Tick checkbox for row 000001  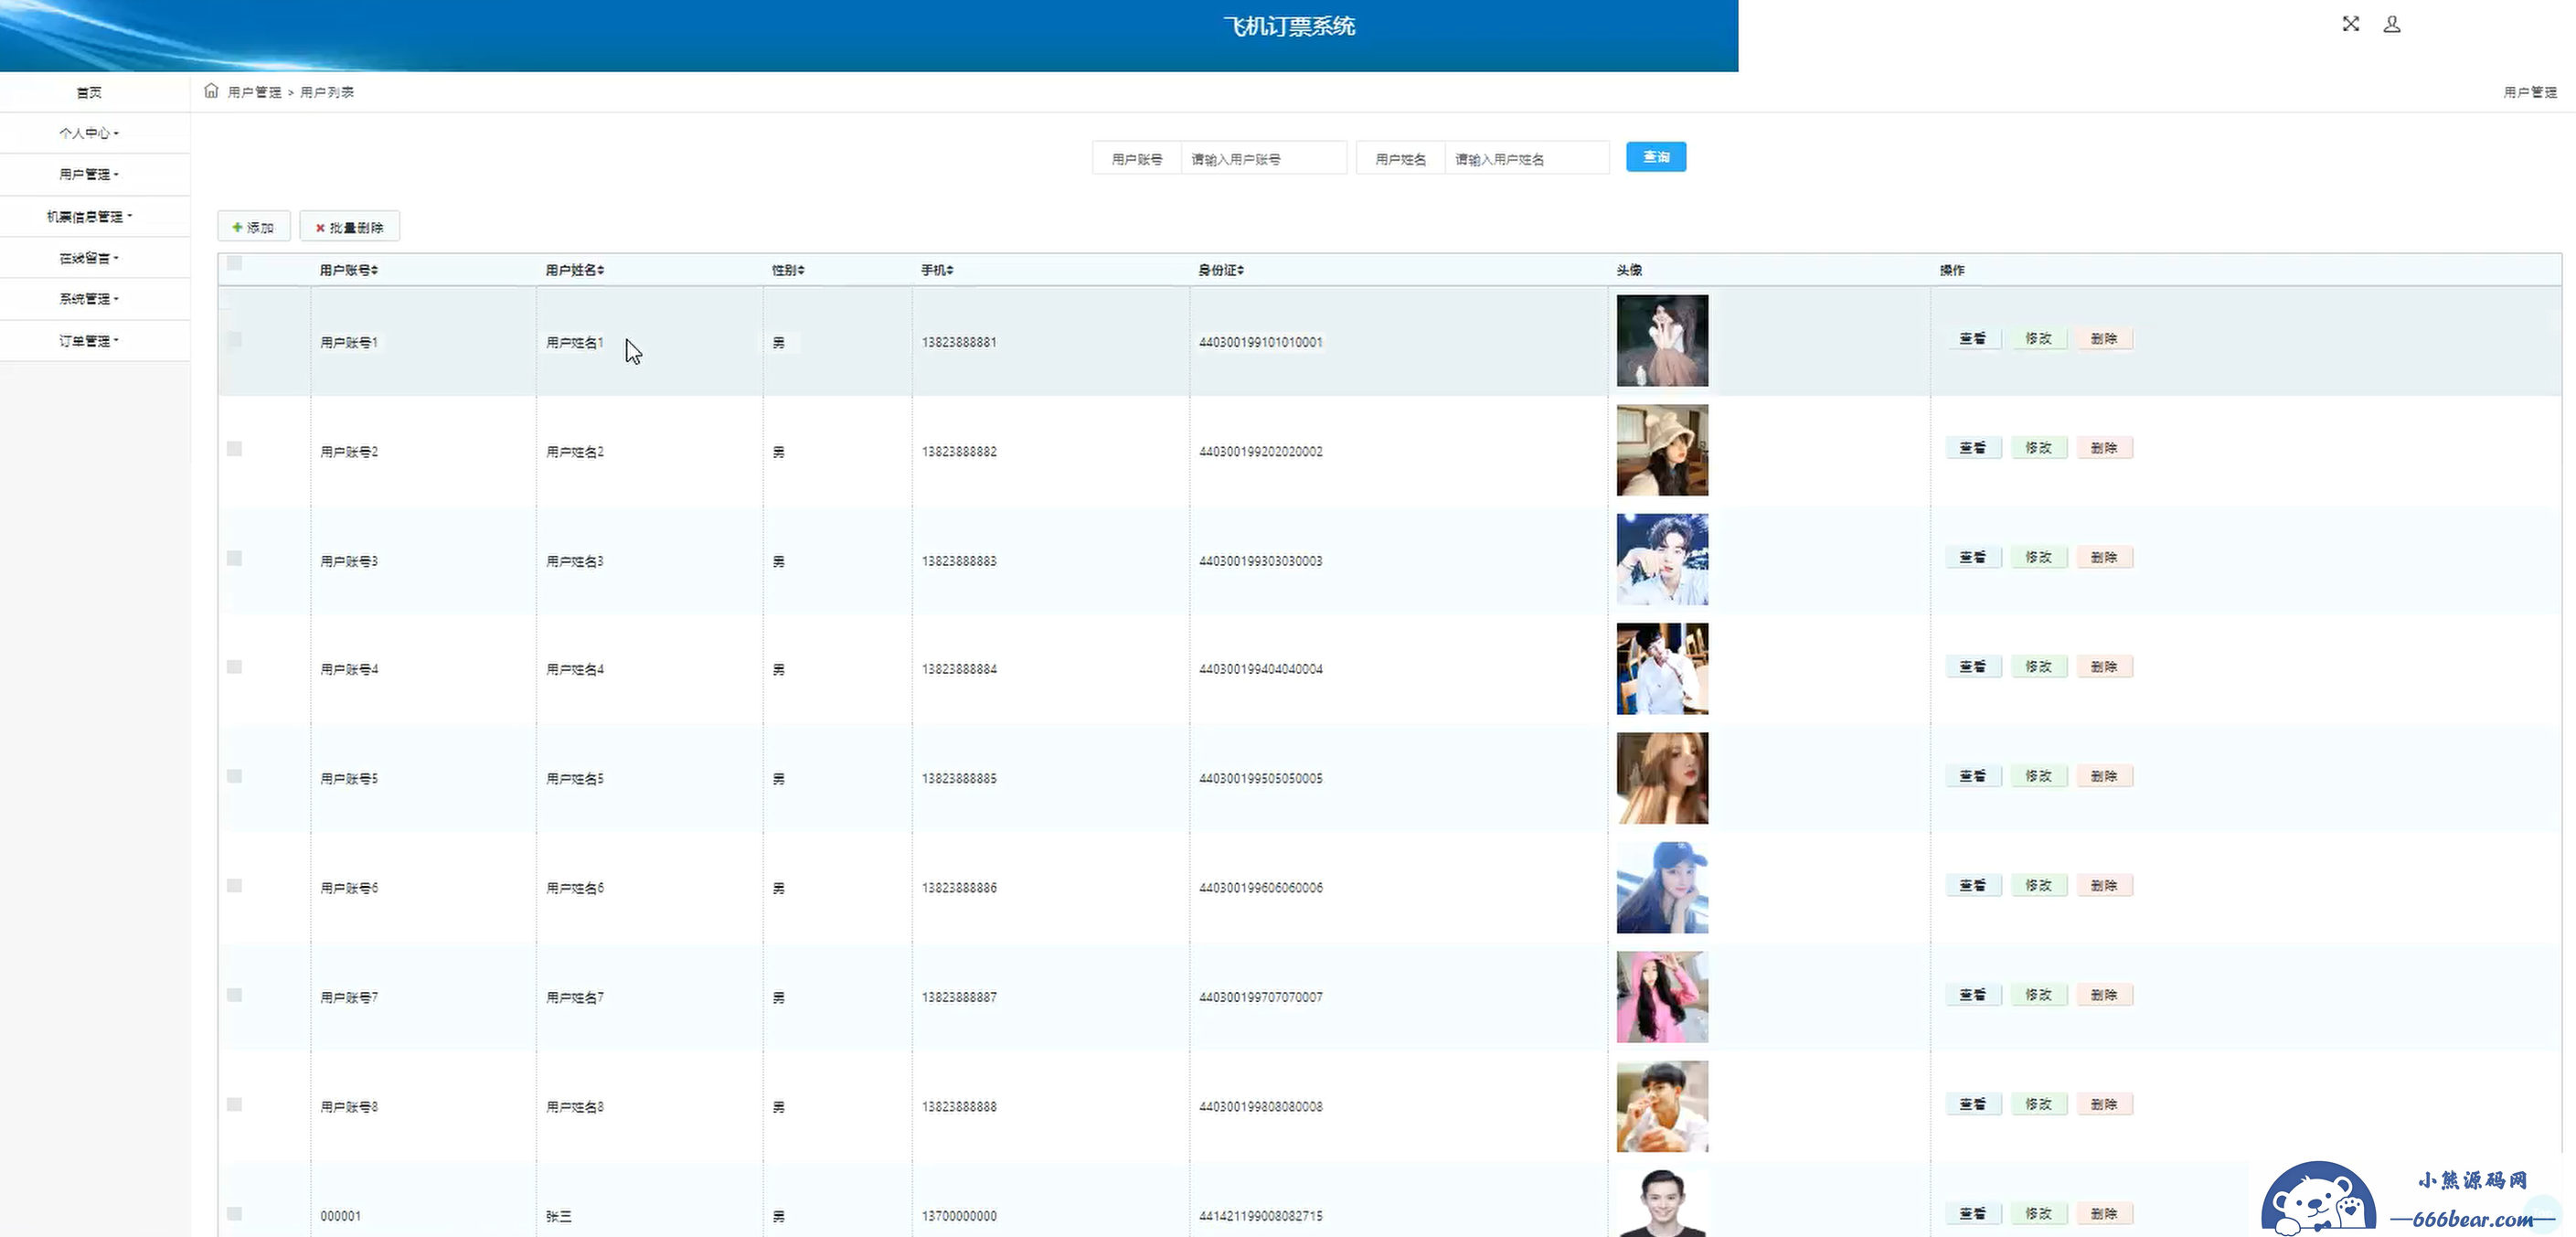coord(234,1213)
